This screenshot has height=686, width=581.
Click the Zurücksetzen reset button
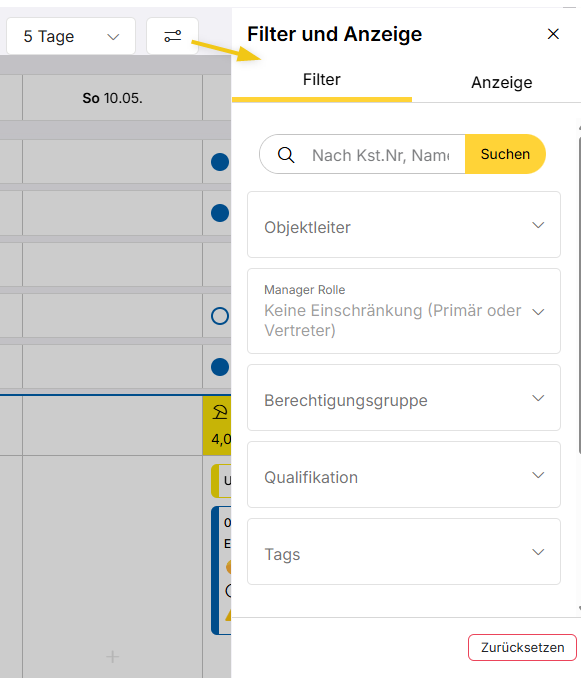[x=522, y=648]
